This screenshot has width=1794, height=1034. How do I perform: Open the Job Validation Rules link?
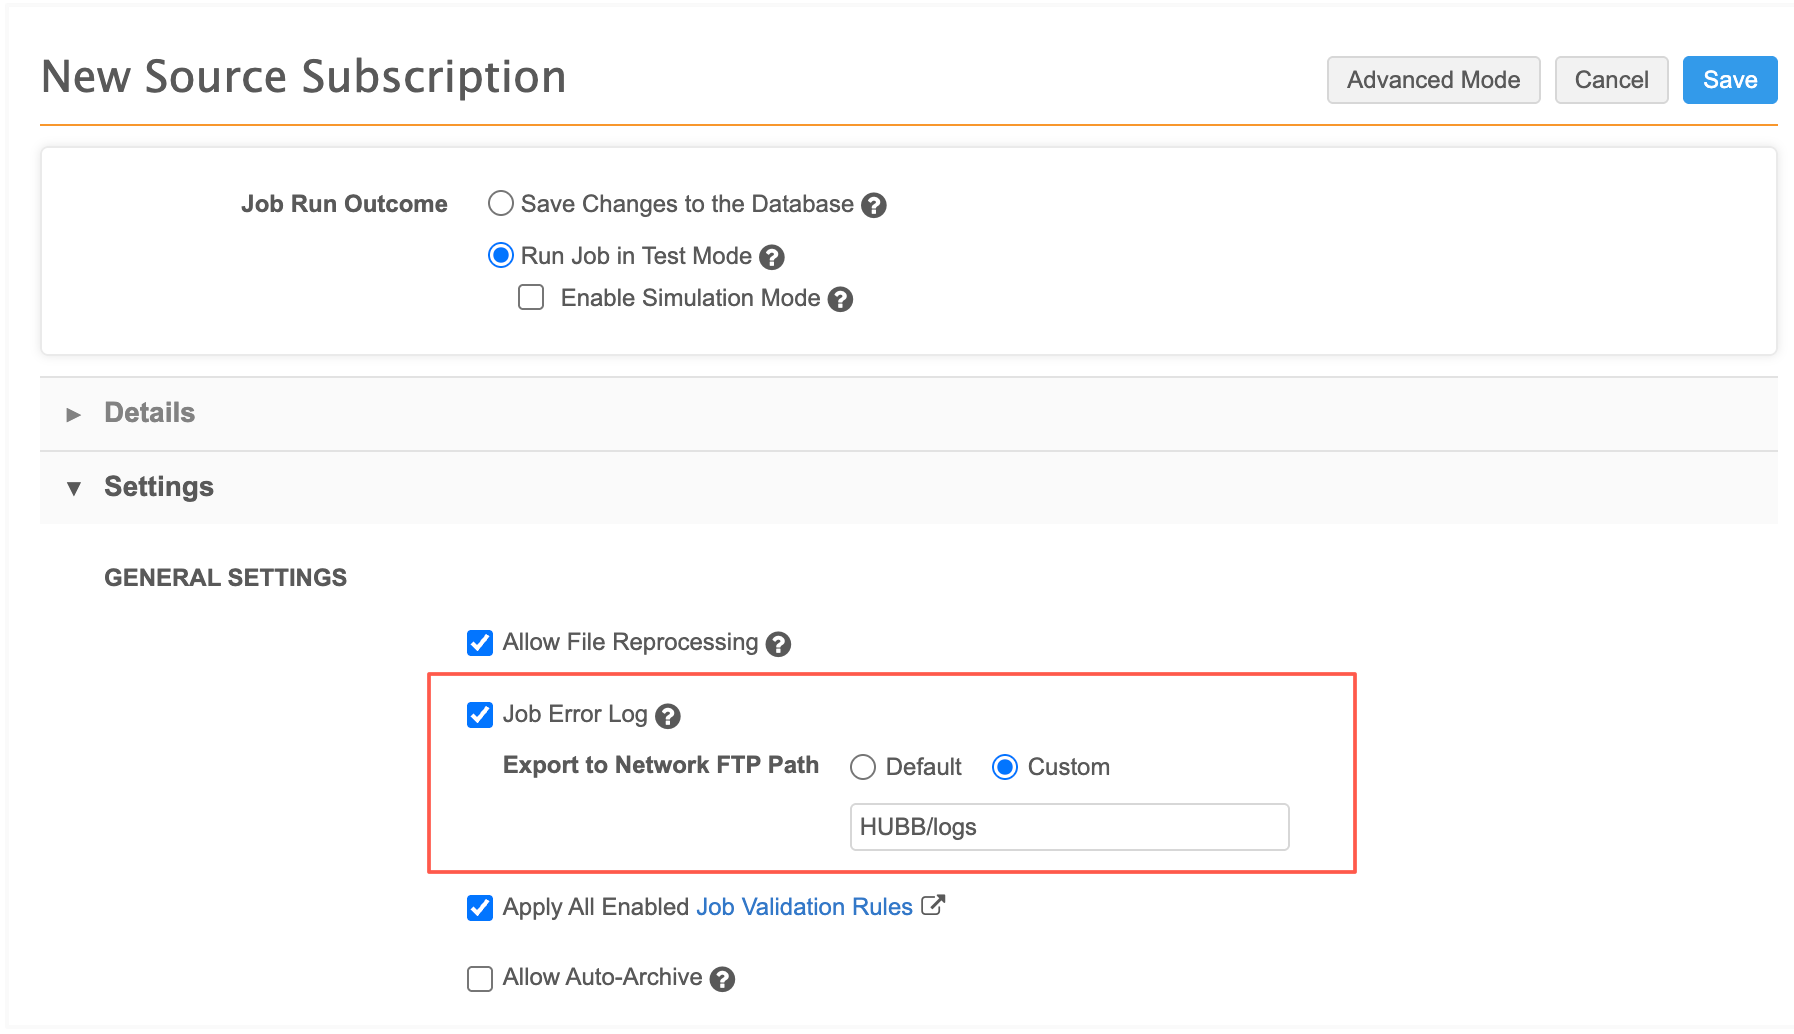point(804,907)
